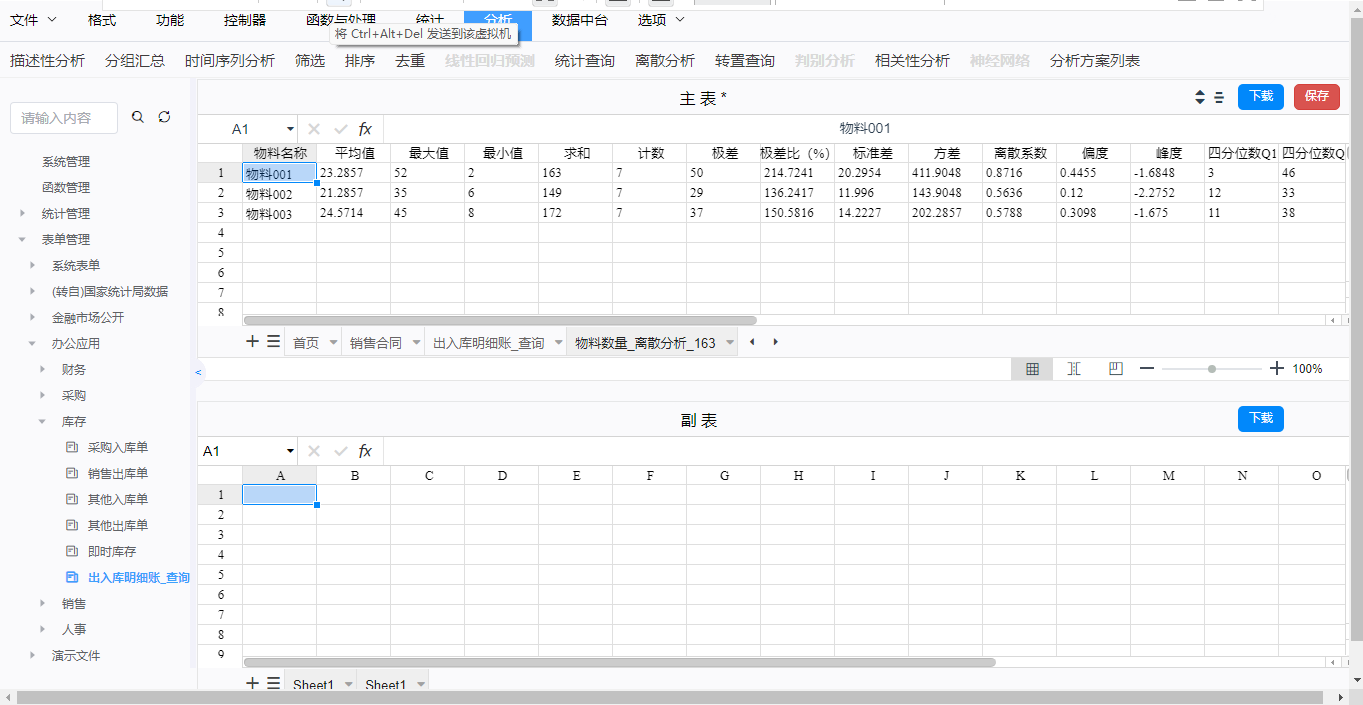
Task: Click the sidebar search input field
Action: coord(64,118)
